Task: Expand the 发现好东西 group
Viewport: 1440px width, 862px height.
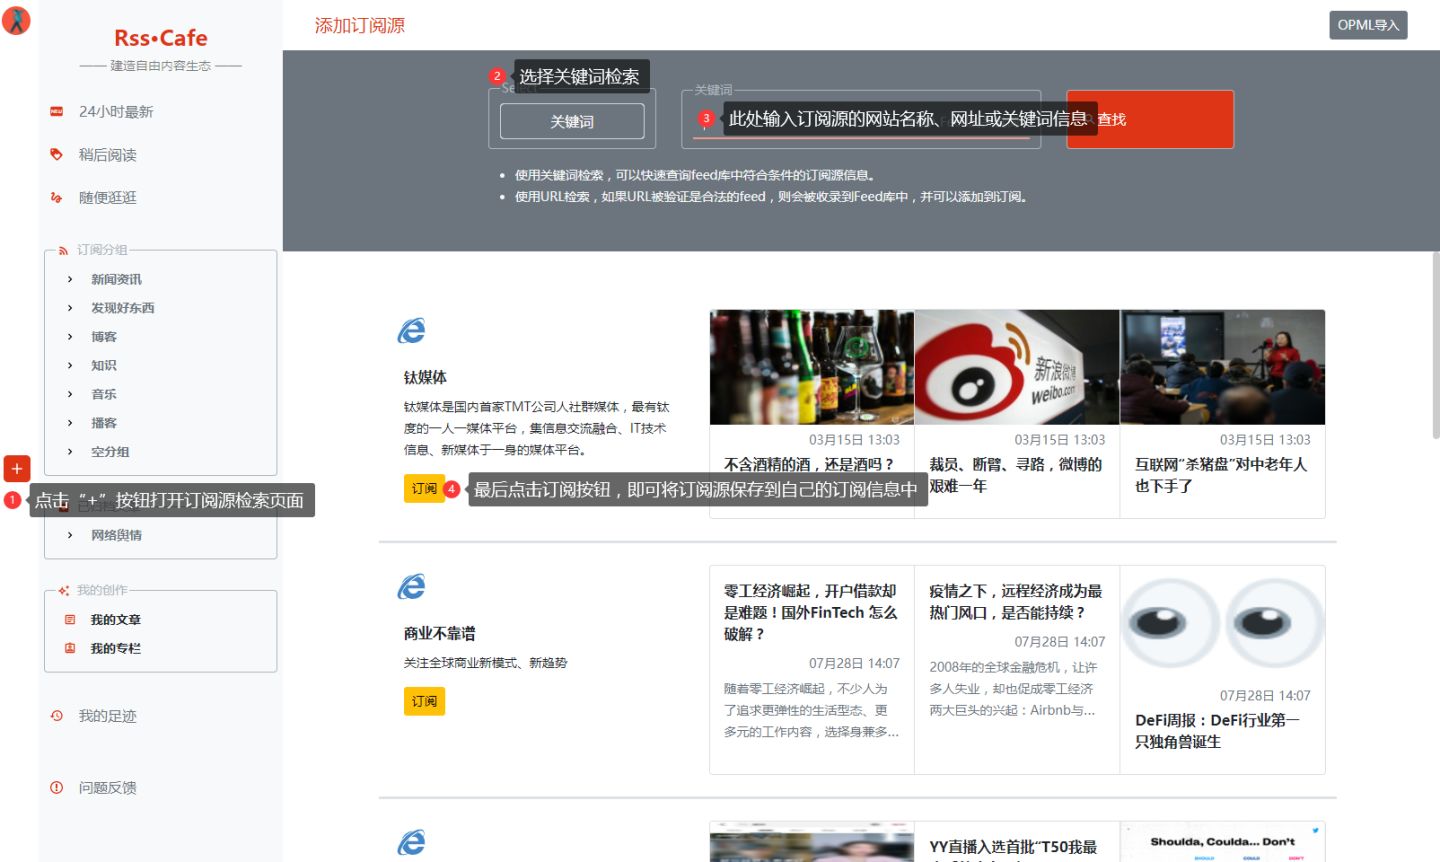Action: (70, 308)
